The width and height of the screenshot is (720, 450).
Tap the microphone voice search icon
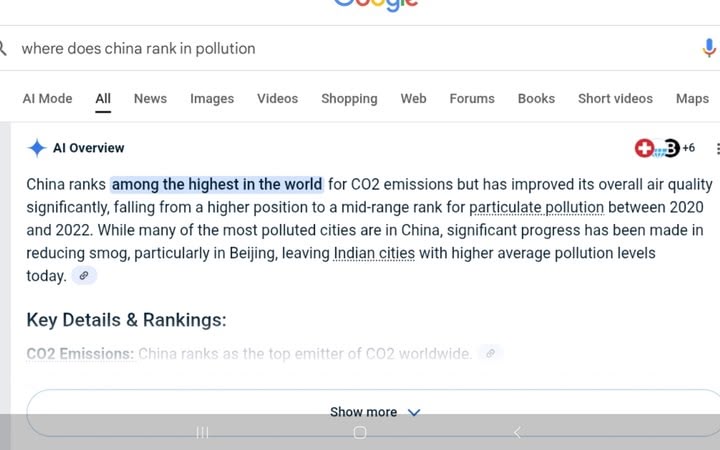pyautogui.click(x=709, y=48)
